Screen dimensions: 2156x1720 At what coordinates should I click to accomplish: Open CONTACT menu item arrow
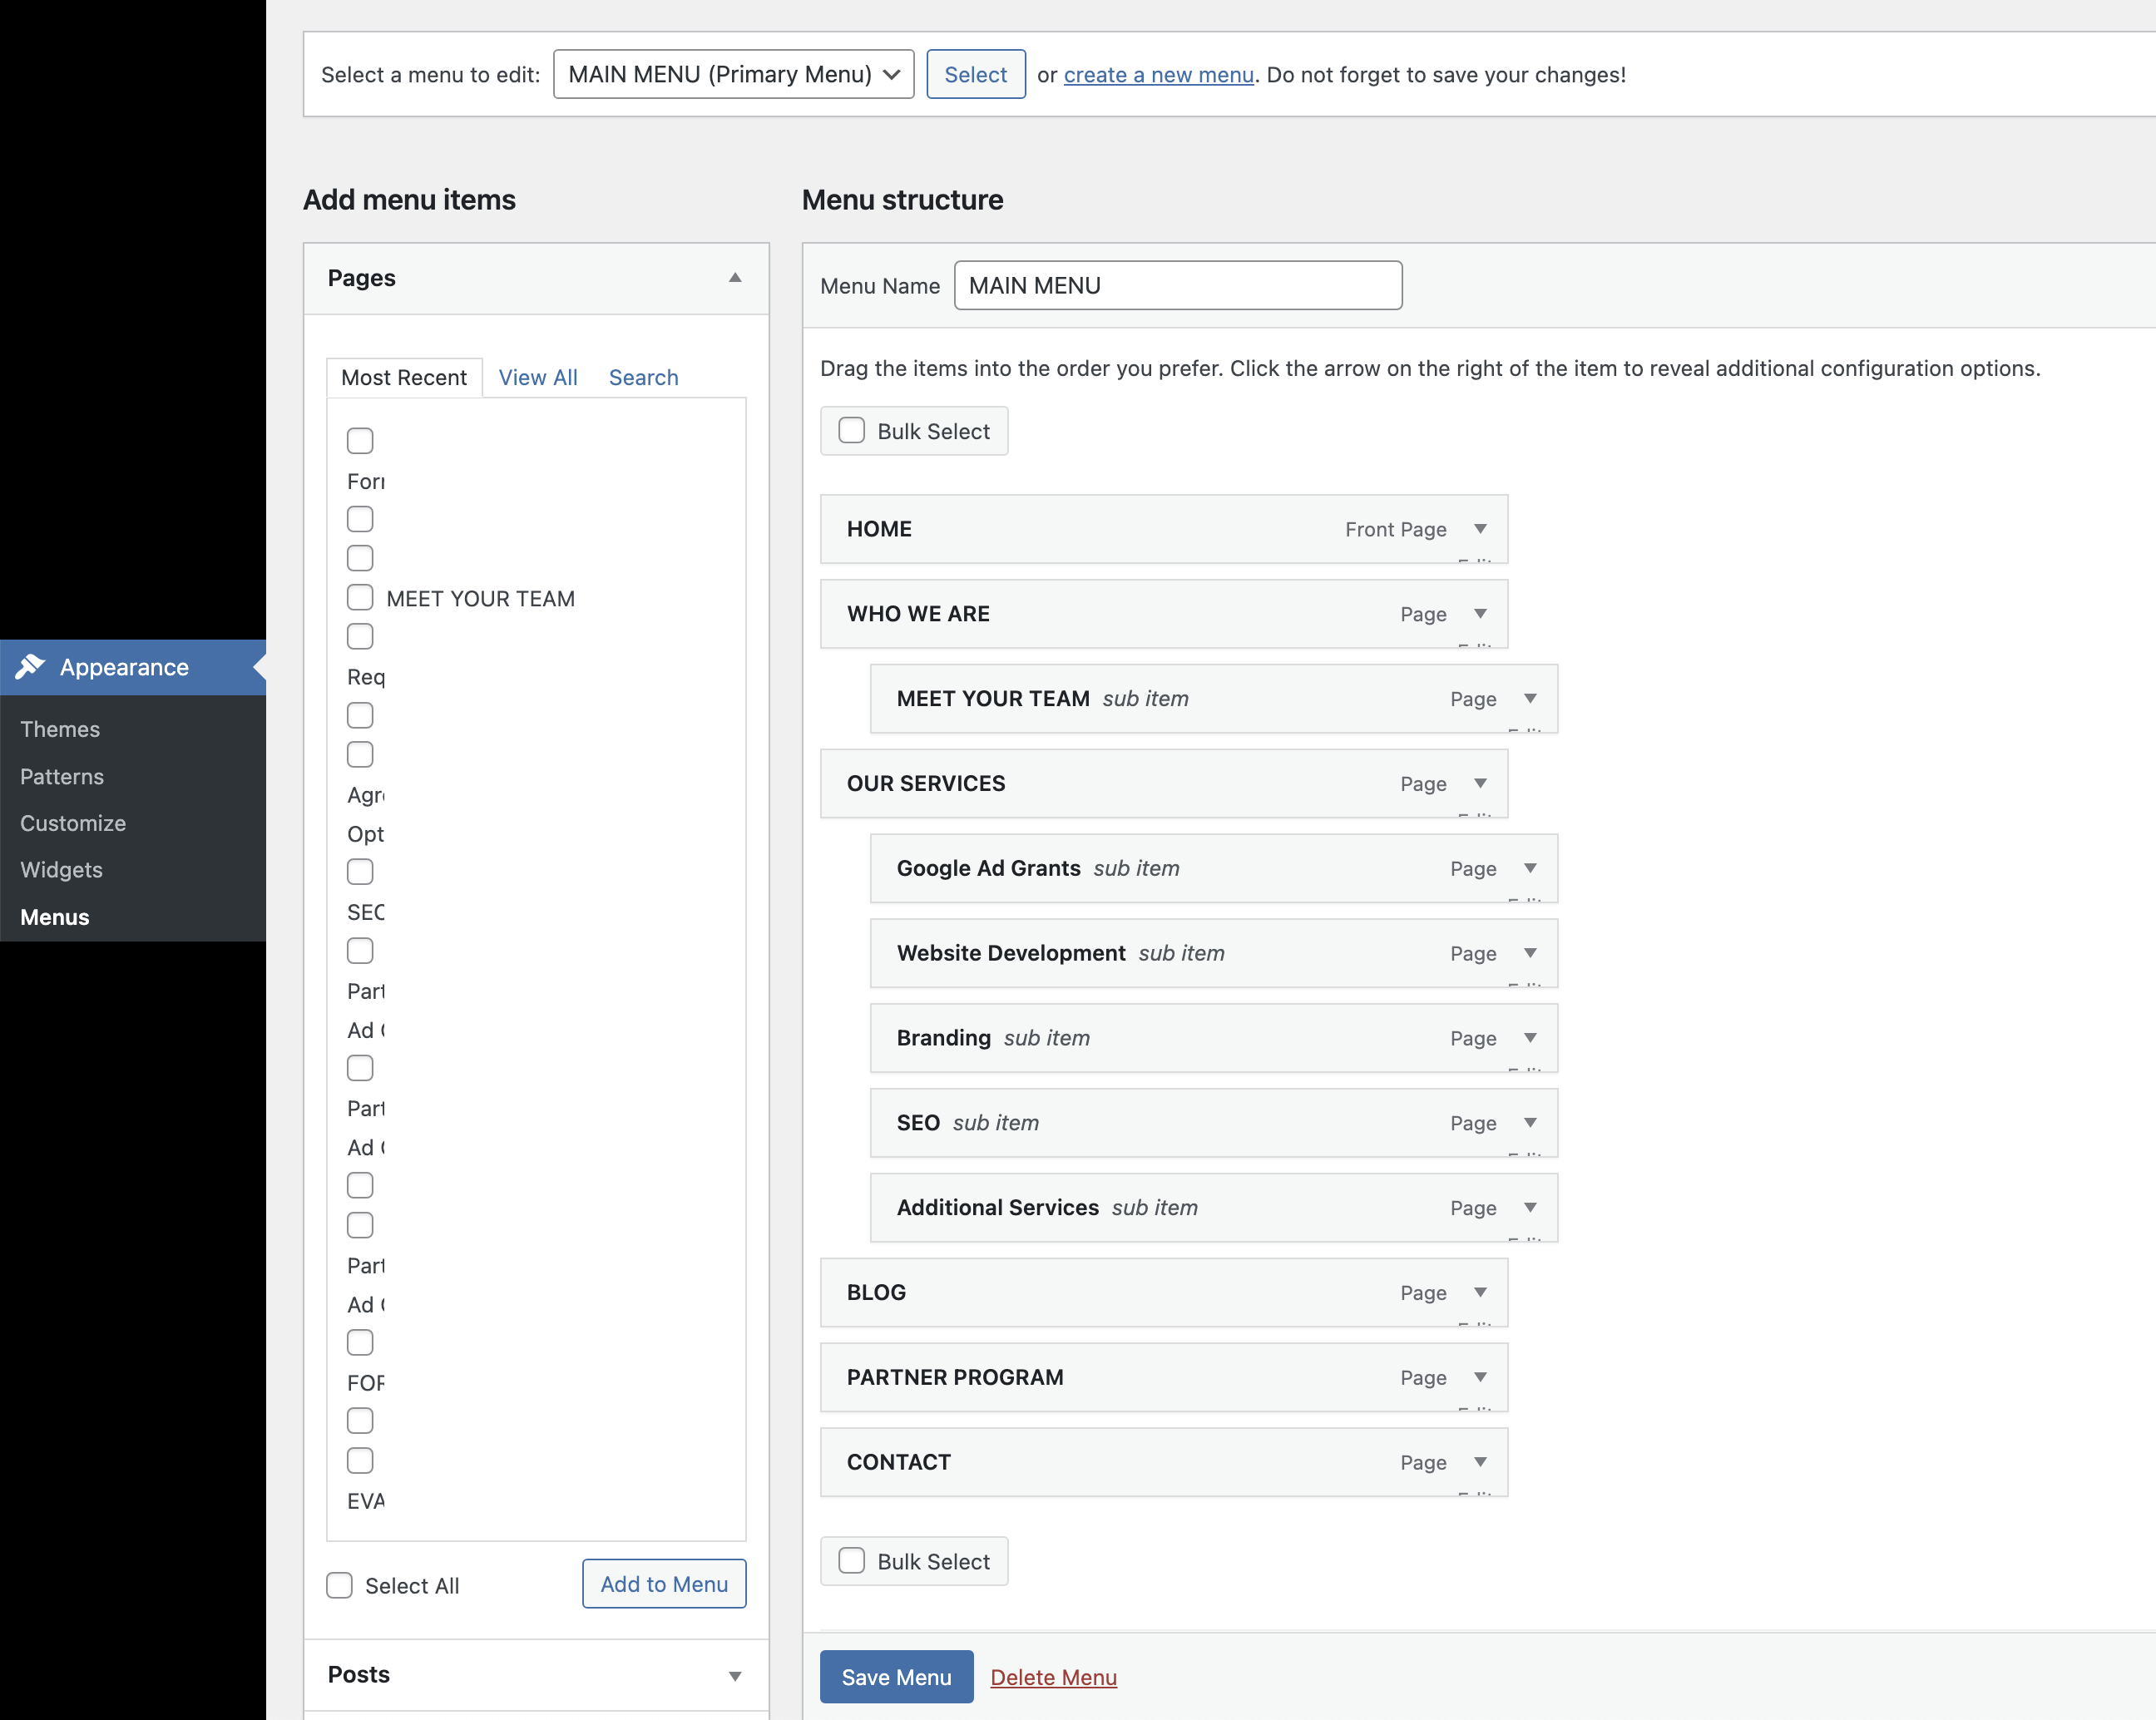point(1480,1462)
